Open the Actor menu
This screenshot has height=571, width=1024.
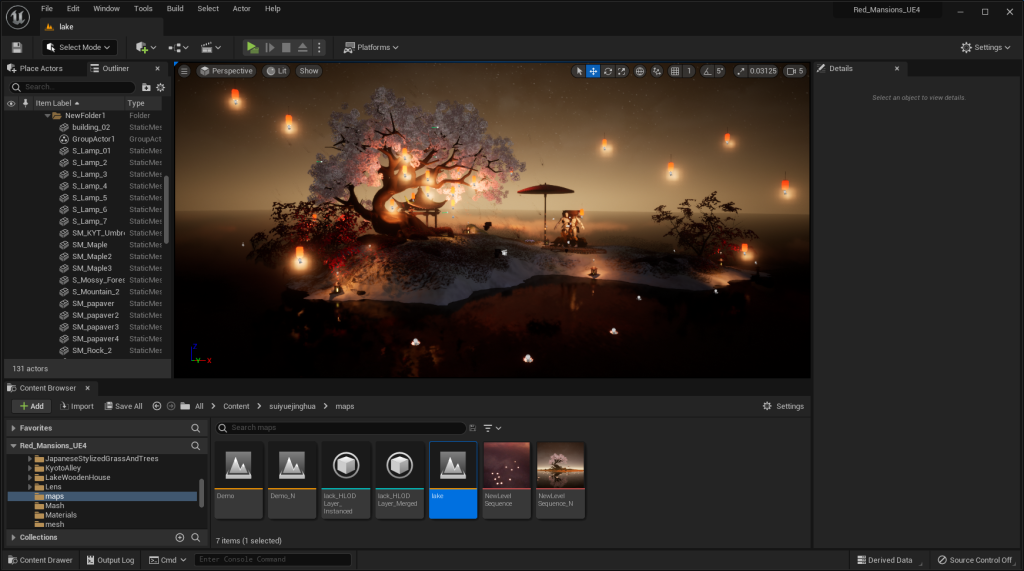(x=242, y=8)
